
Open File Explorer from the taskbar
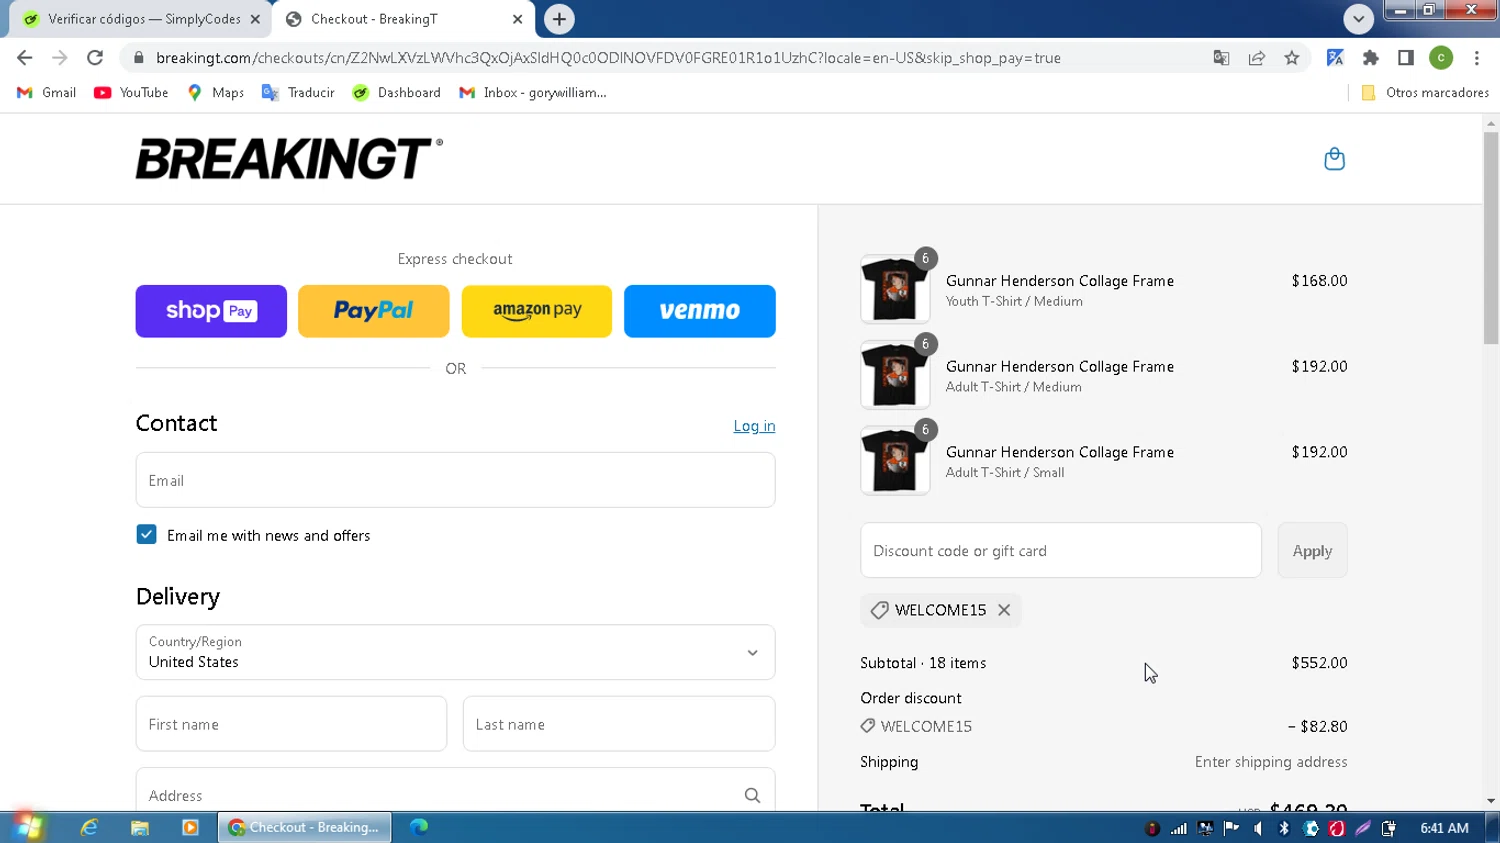coord(140,827)
